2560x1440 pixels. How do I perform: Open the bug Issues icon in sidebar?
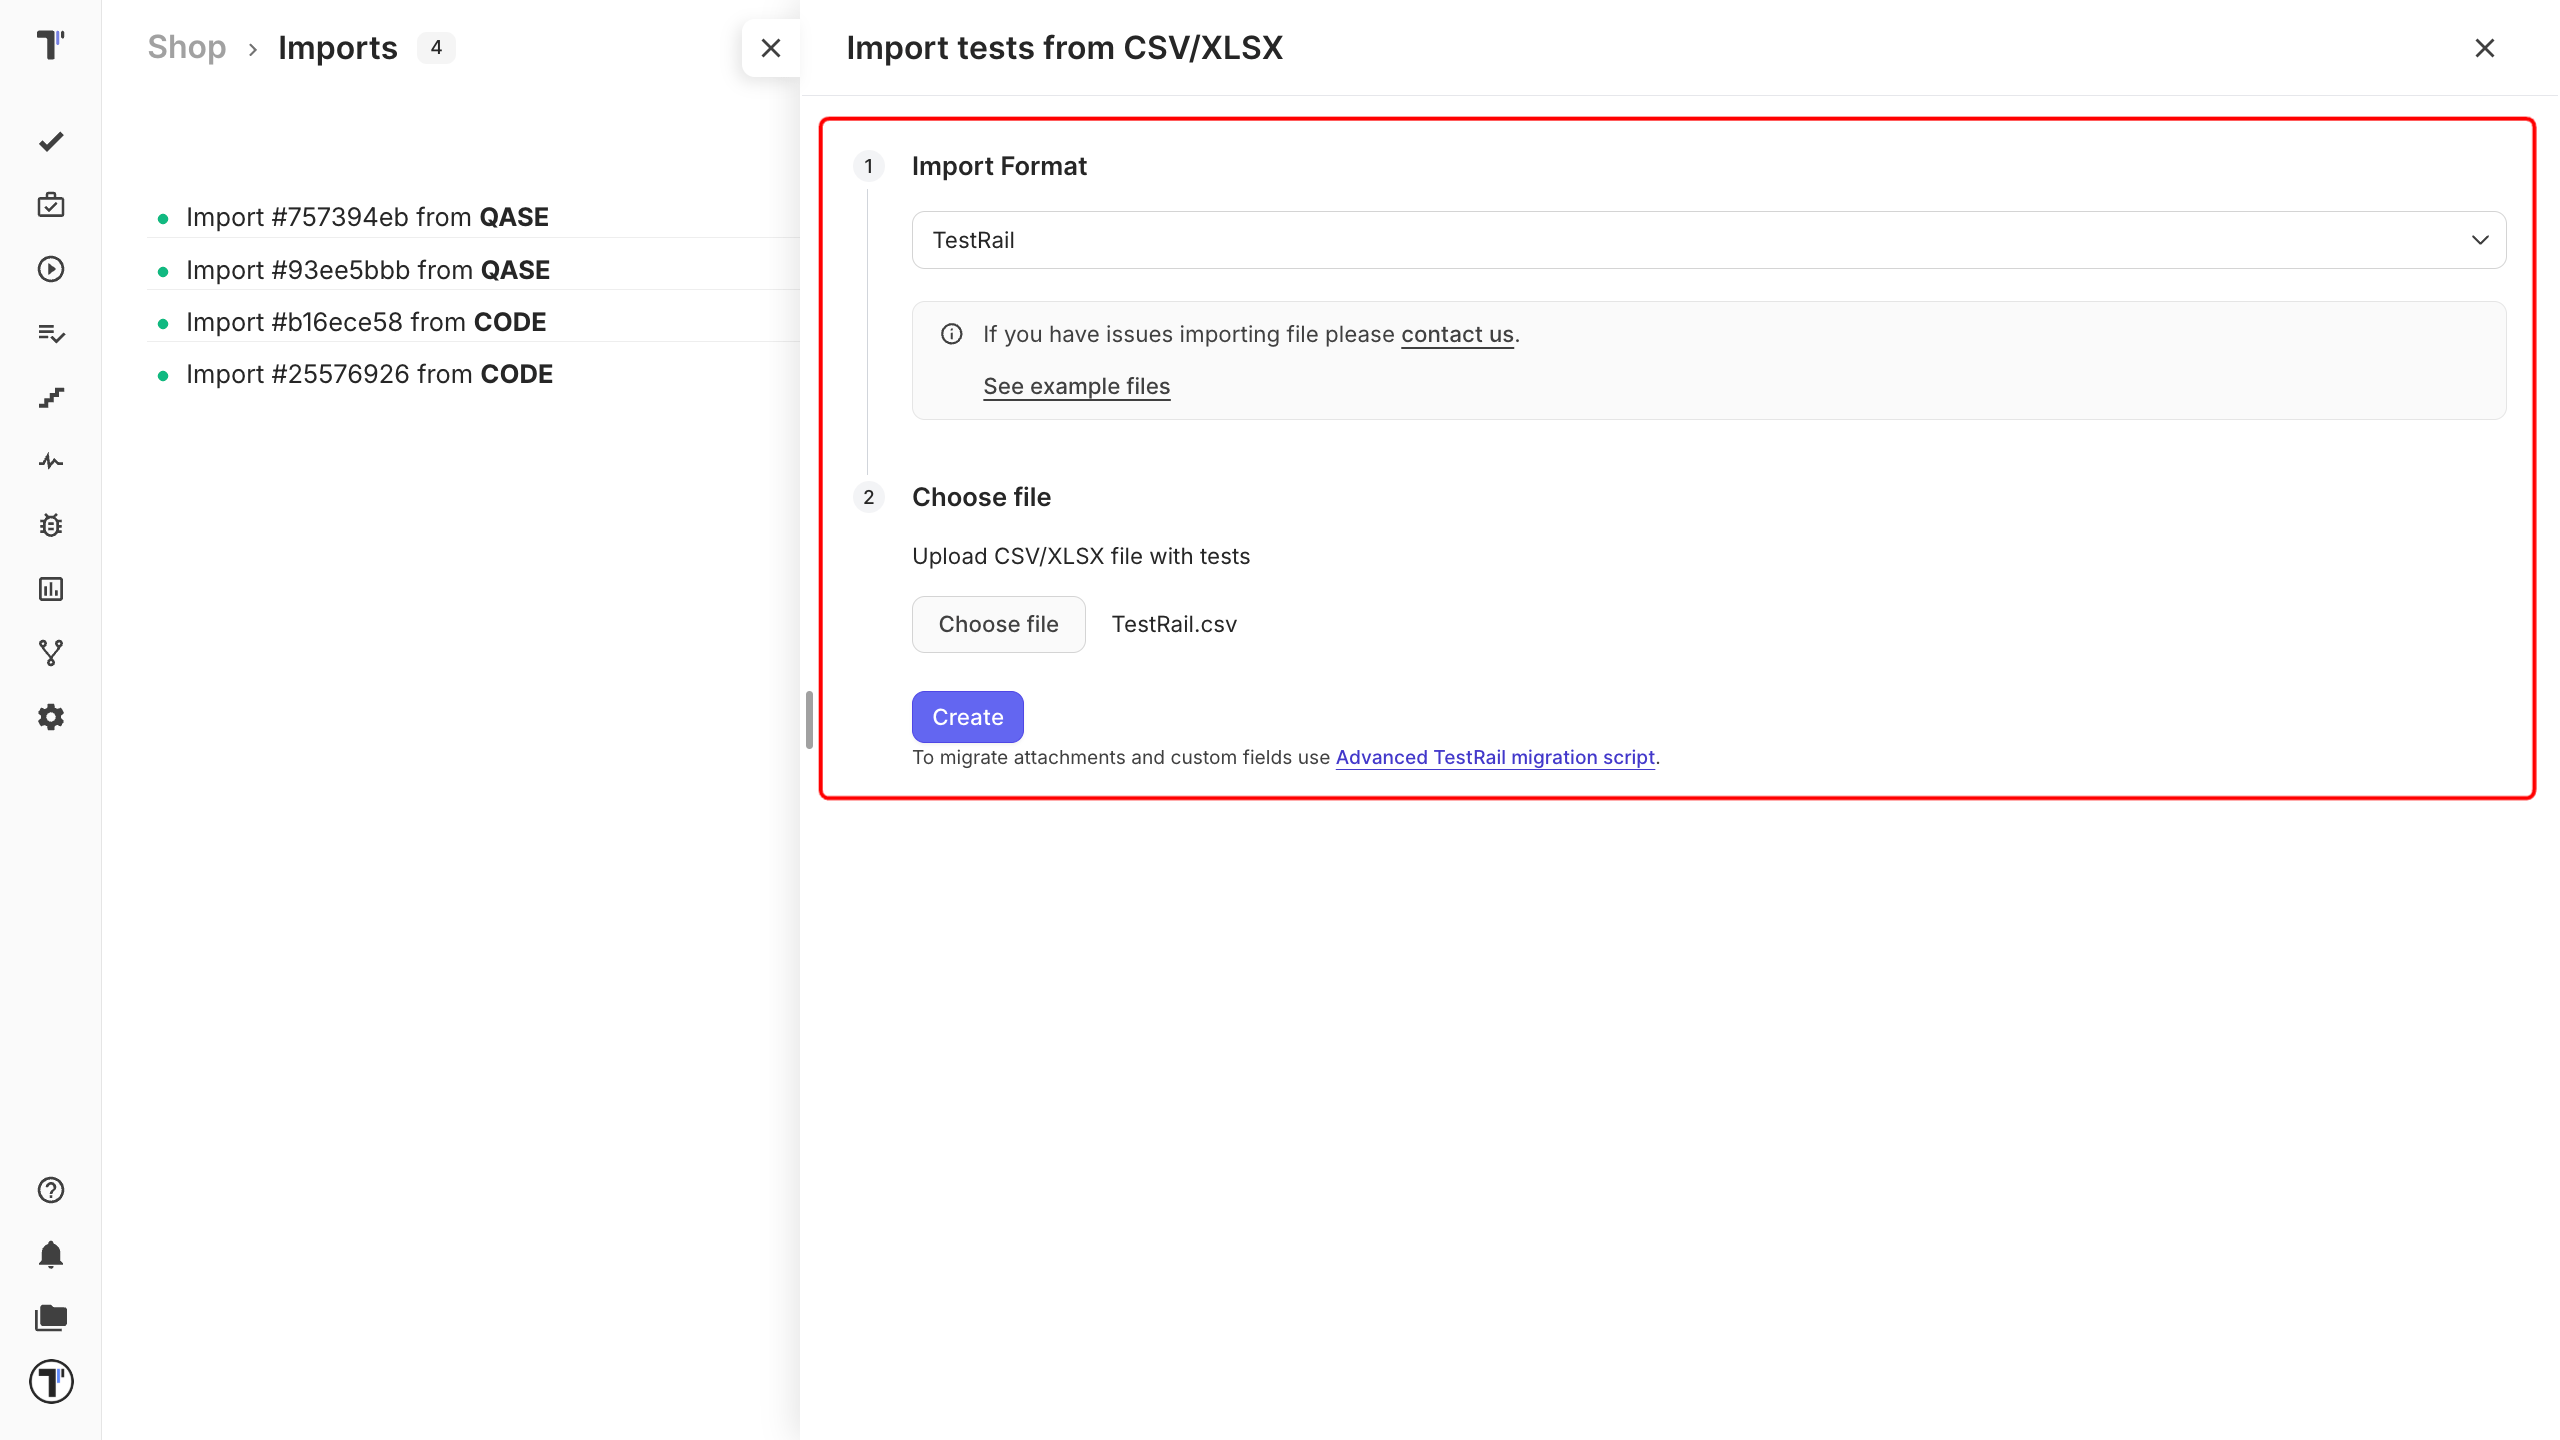pos(51,525)
